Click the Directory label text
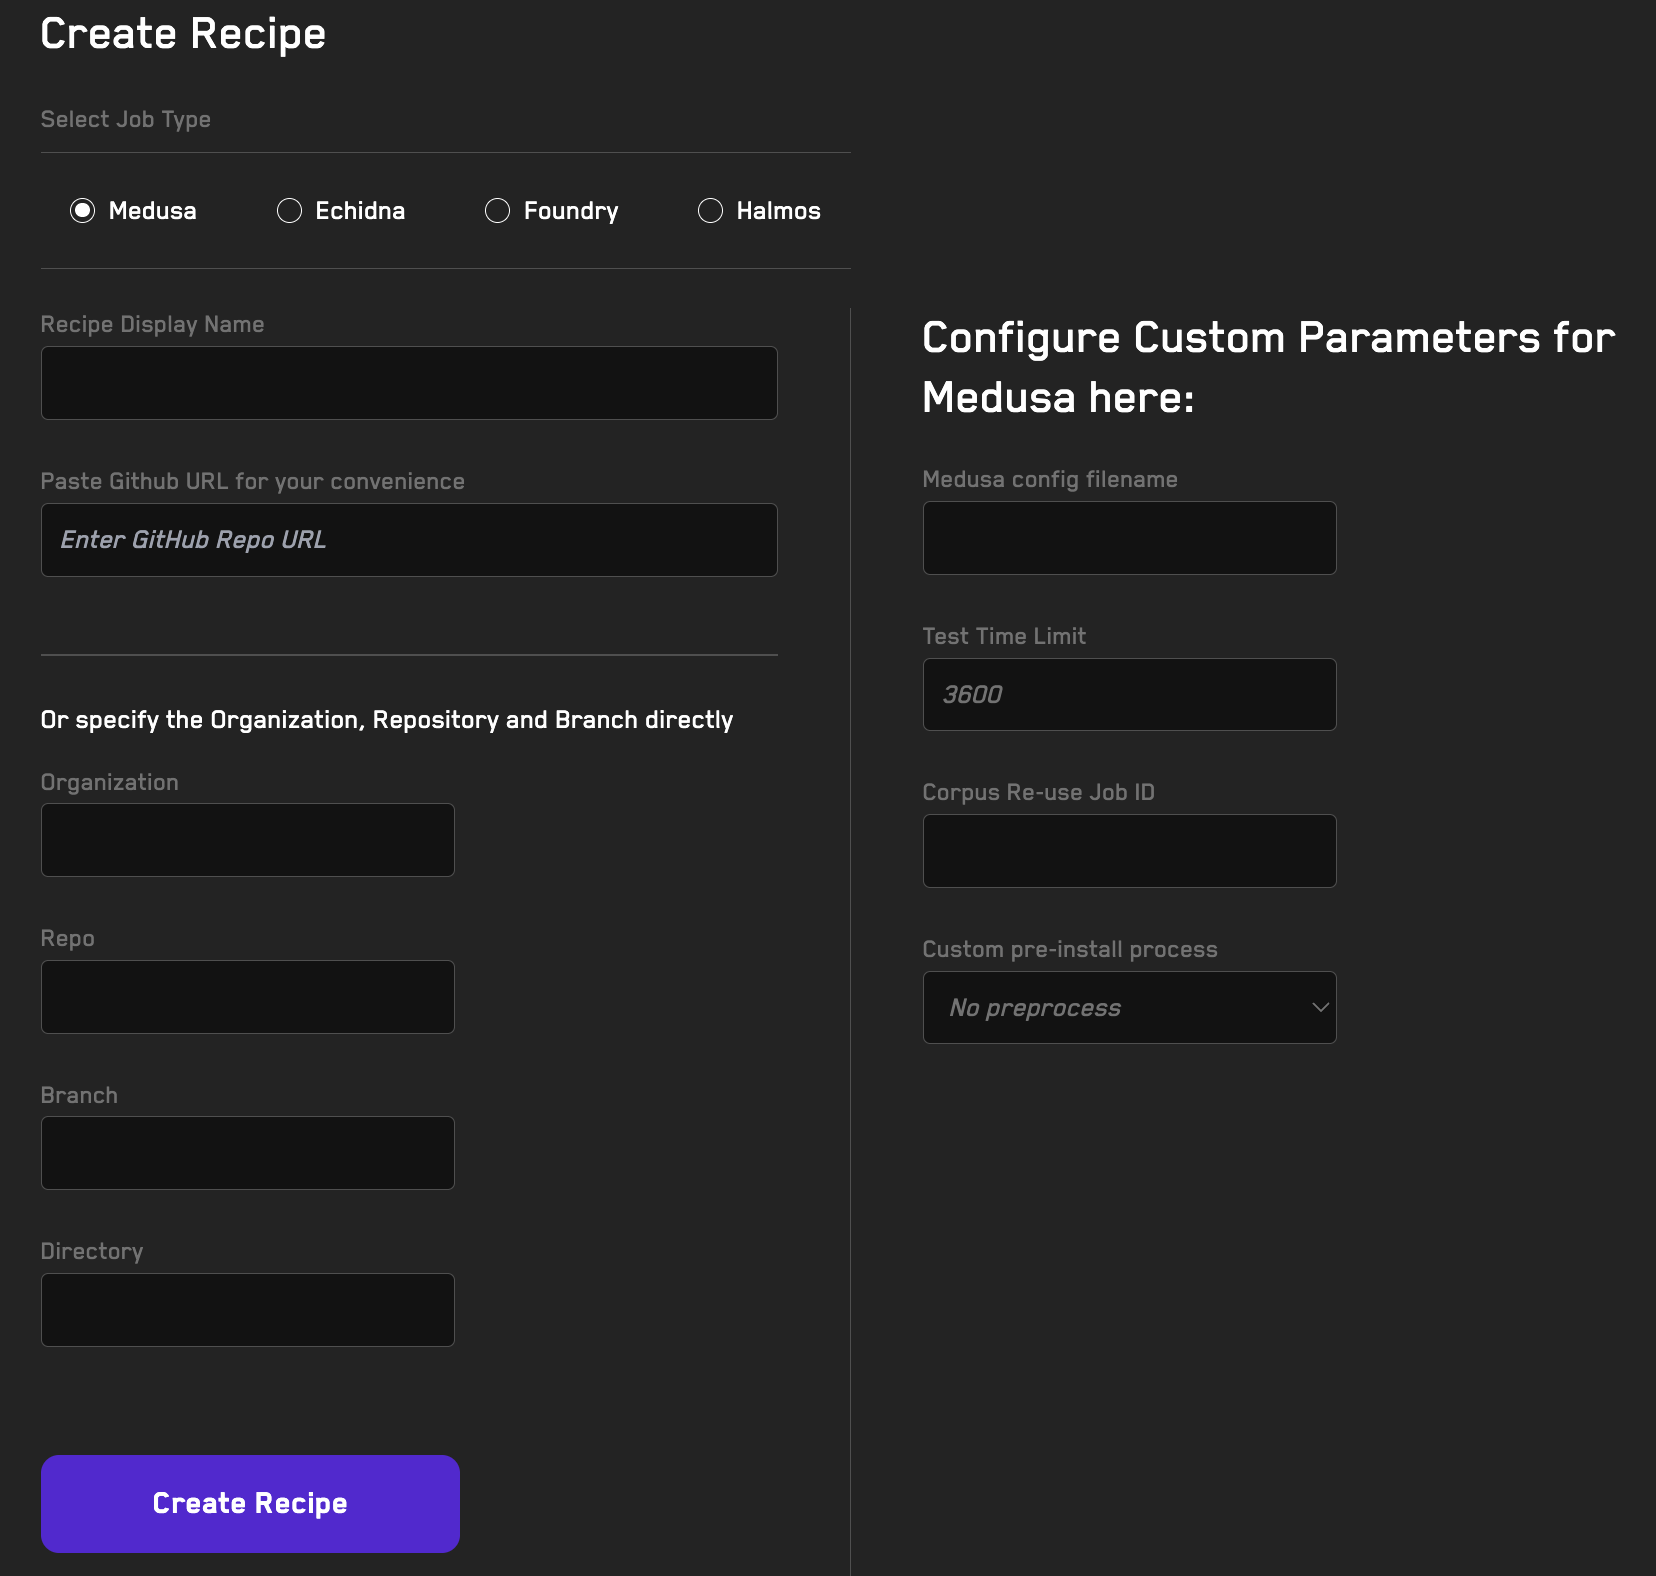 pyautogui.click(x=92, y=1251)
